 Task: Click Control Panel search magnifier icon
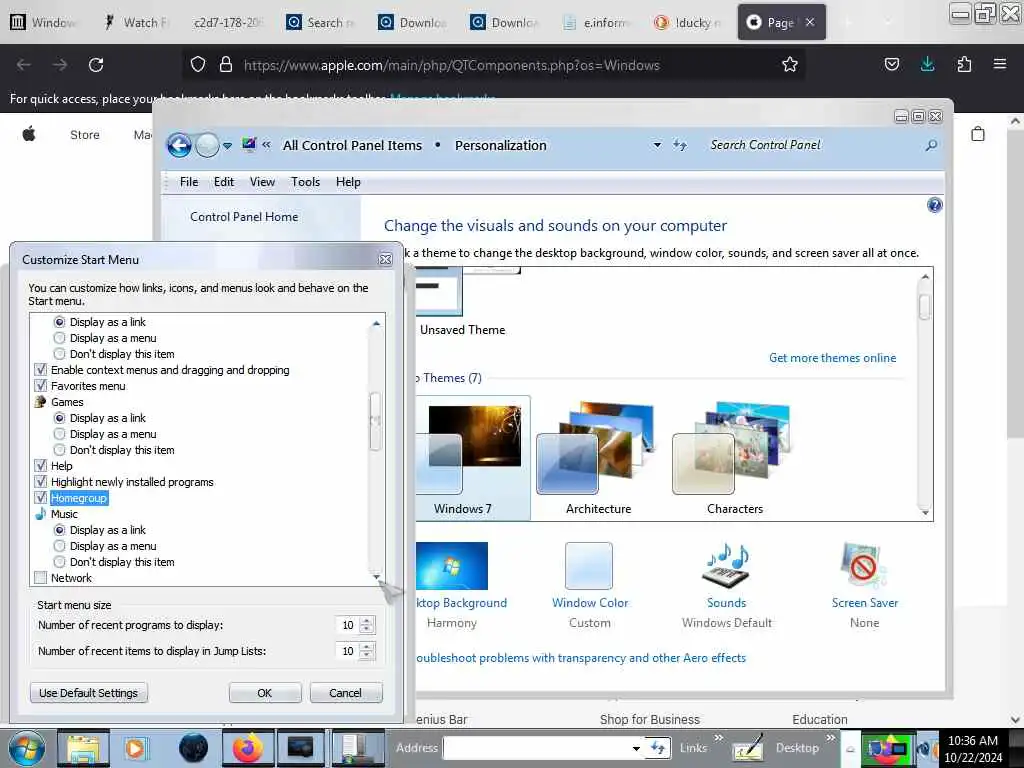point(931,145)
